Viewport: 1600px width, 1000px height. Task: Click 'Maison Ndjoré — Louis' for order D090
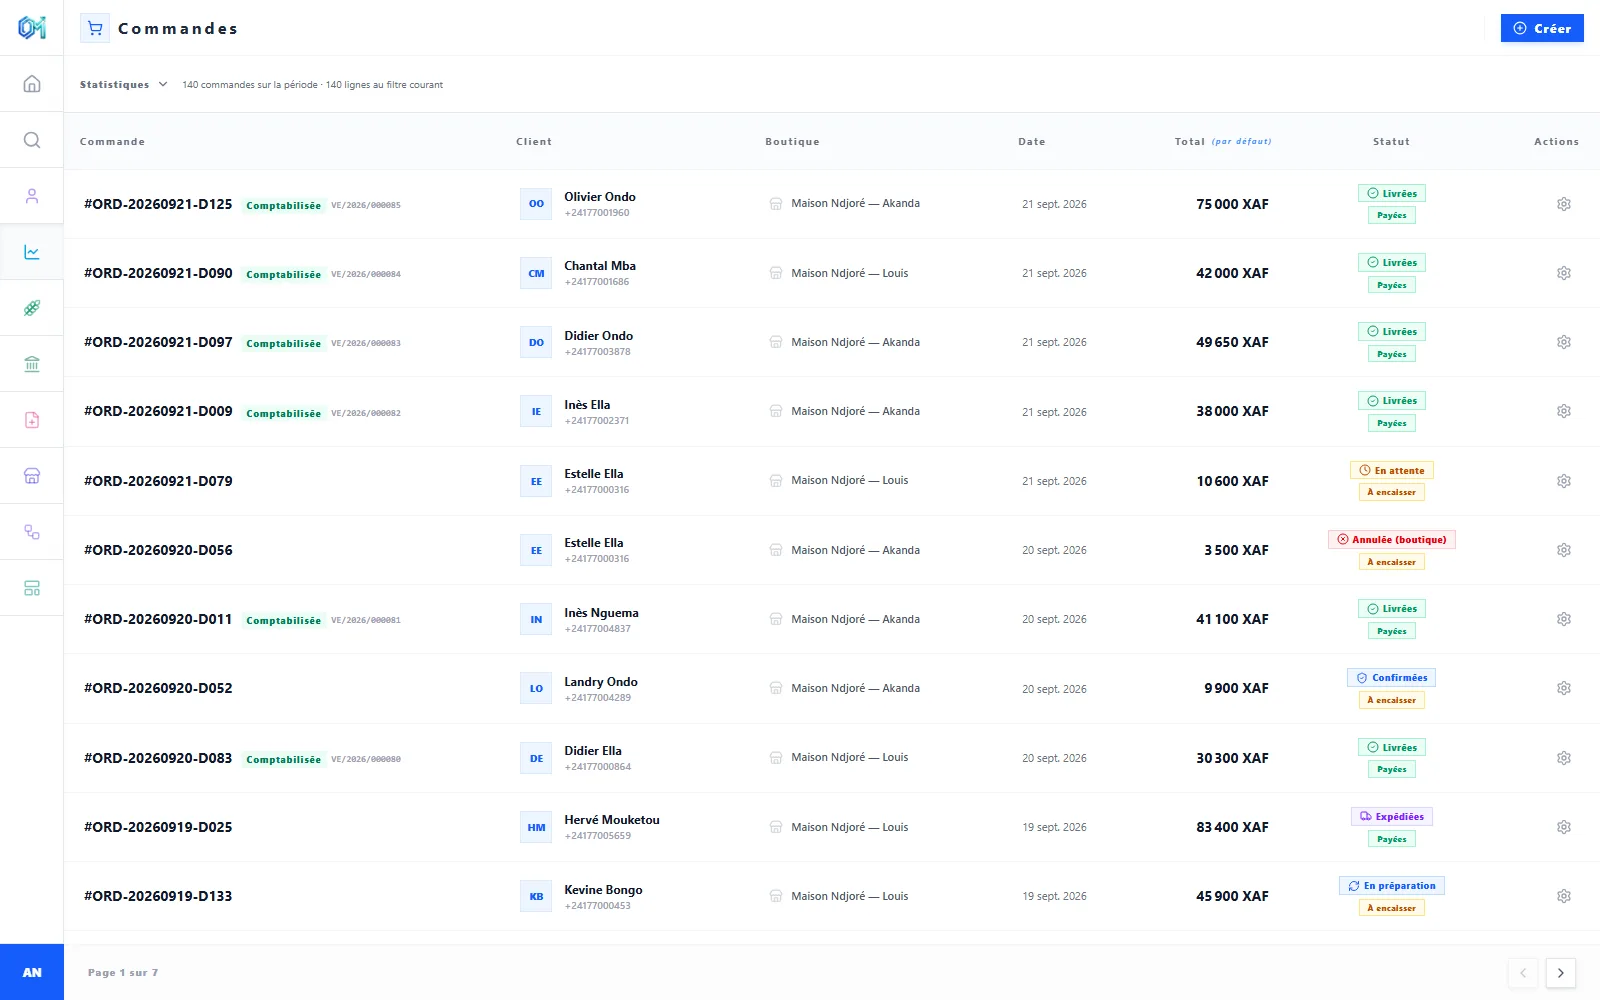point(850,273)
